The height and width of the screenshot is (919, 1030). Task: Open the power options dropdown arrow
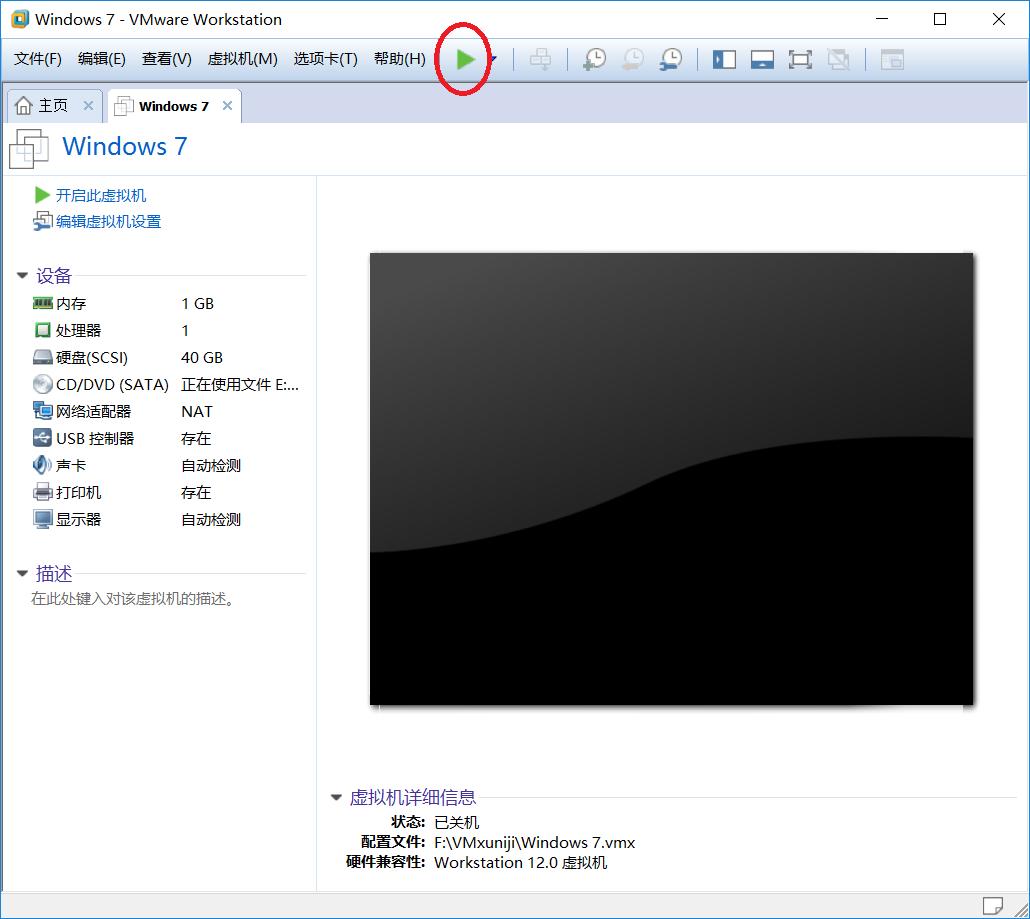coord(494,60)
